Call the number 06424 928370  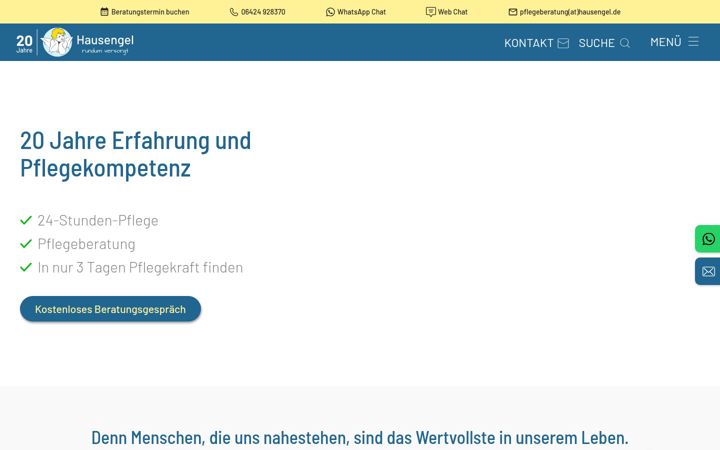[263, 12]
